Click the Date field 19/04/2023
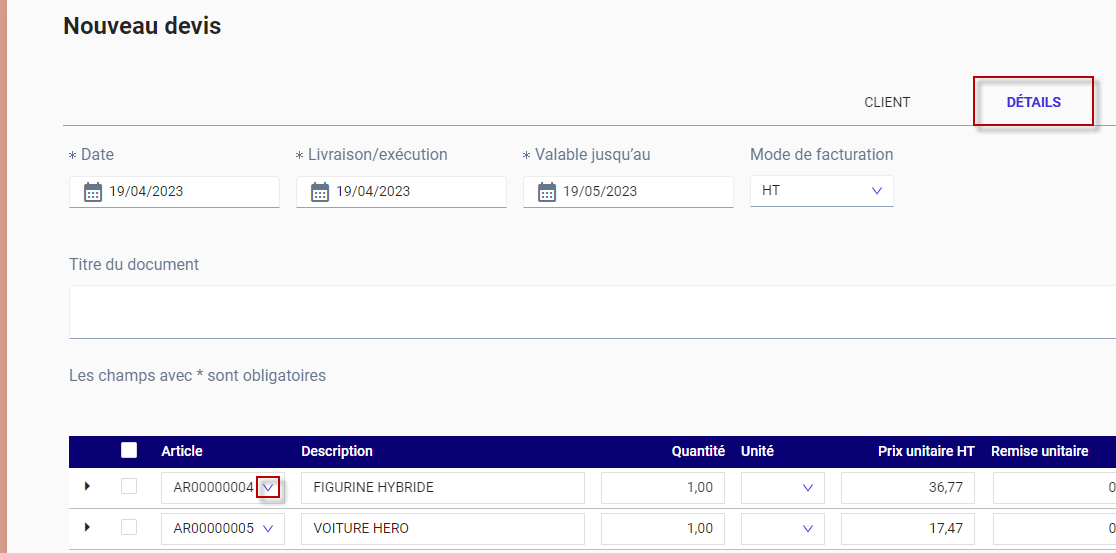 (x=174, y=192)
